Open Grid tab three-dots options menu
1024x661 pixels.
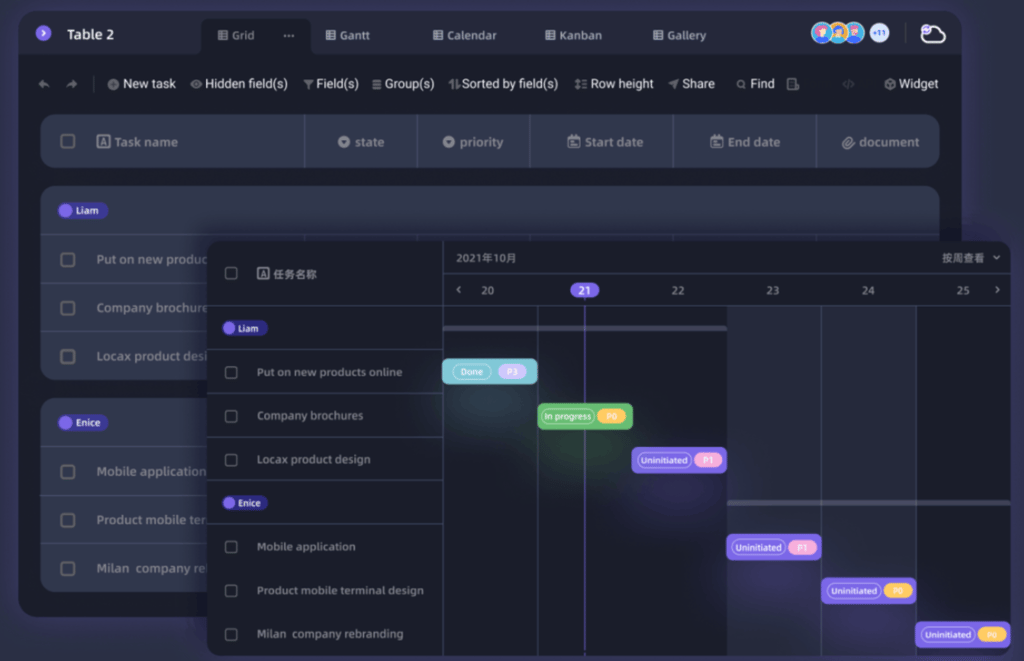[289, 36]
